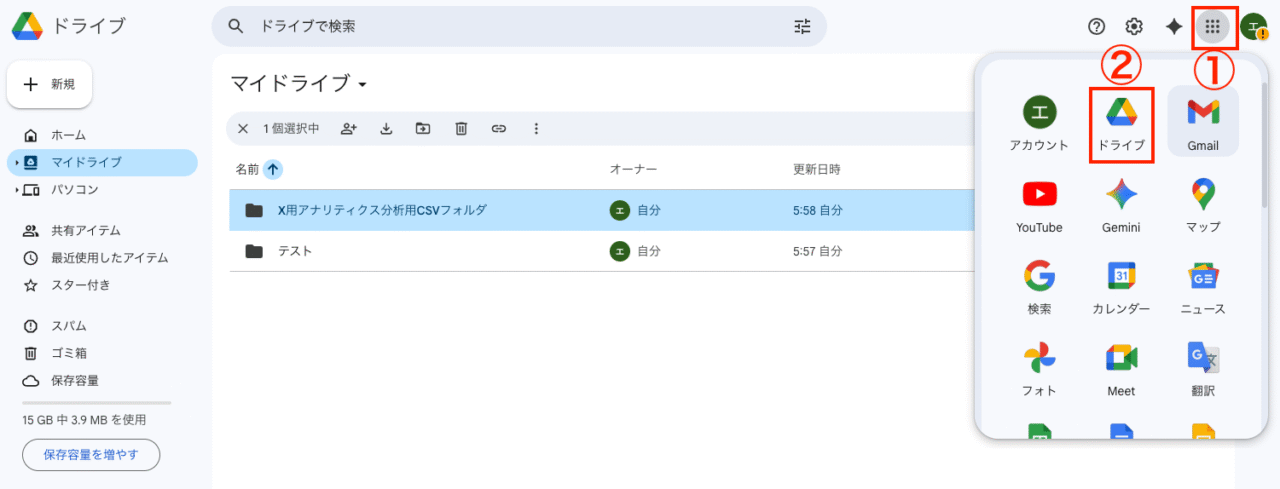The width and height of the screenshot is (1280, 489).
Task: Open search filter options in search bar
Action: pyautogui.click(x=802, y=27)
